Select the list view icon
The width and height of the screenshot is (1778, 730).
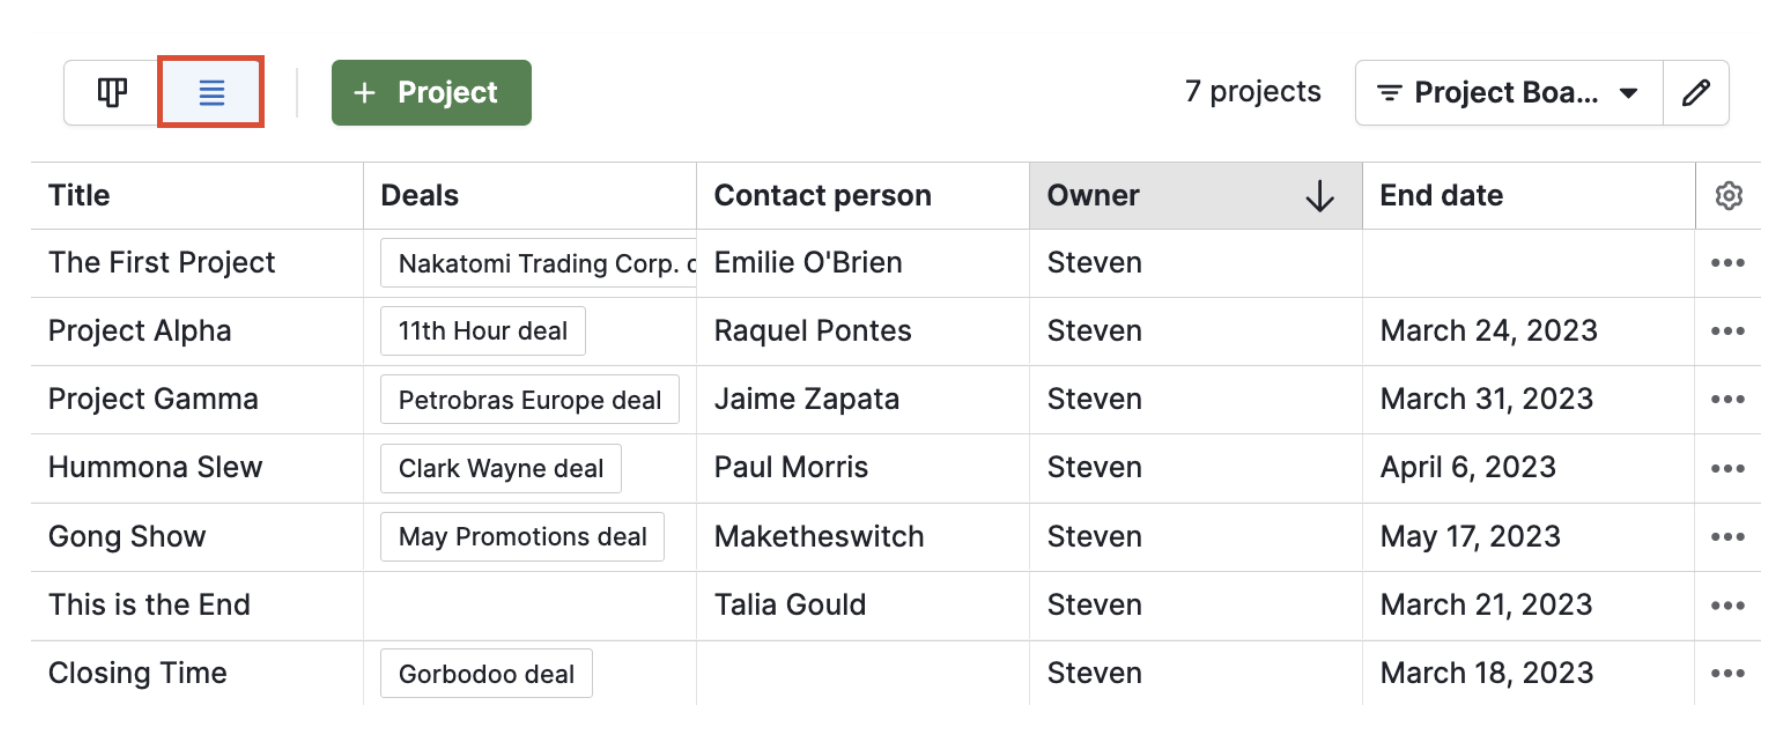211,93
